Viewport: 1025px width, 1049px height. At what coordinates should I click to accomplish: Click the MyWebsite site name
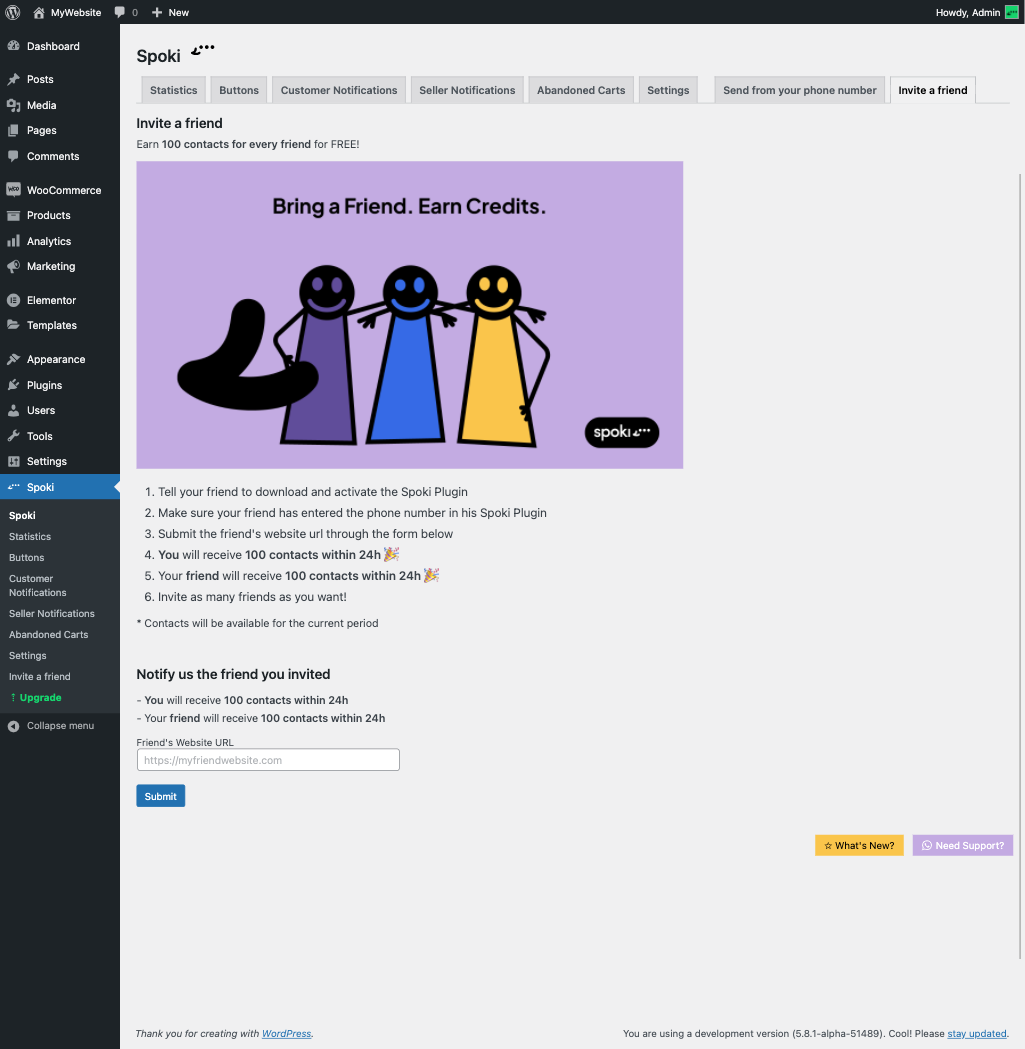76,12
